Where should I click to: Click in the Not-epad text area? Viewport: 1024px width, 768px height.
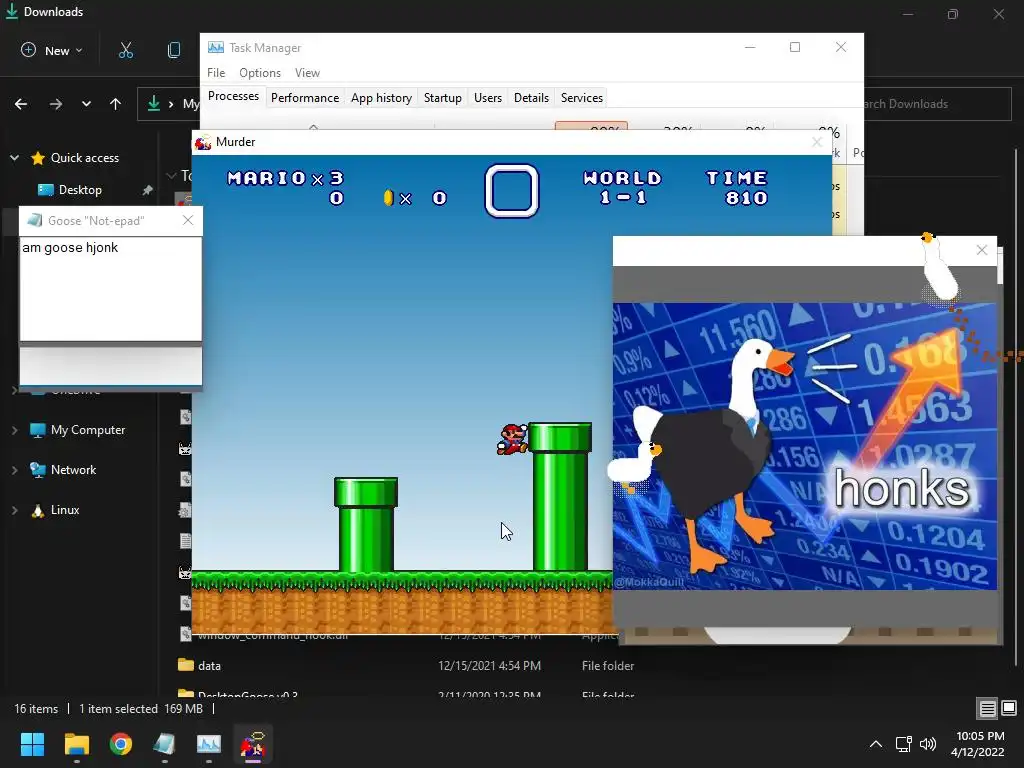point(110,288)
